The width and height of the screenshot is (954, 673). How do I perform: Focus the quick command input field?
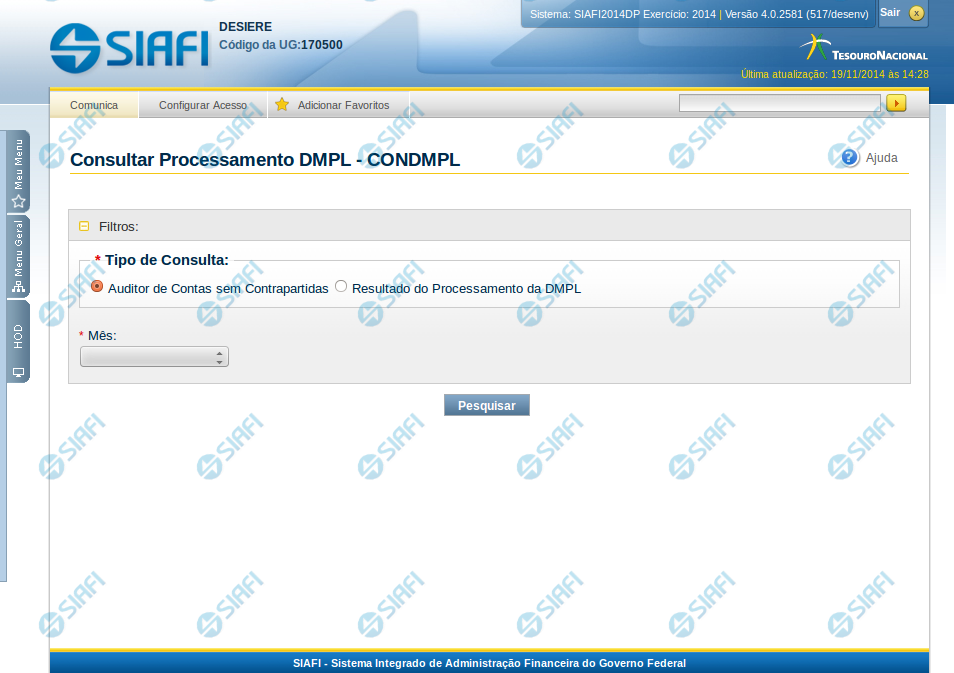(779, 103)
